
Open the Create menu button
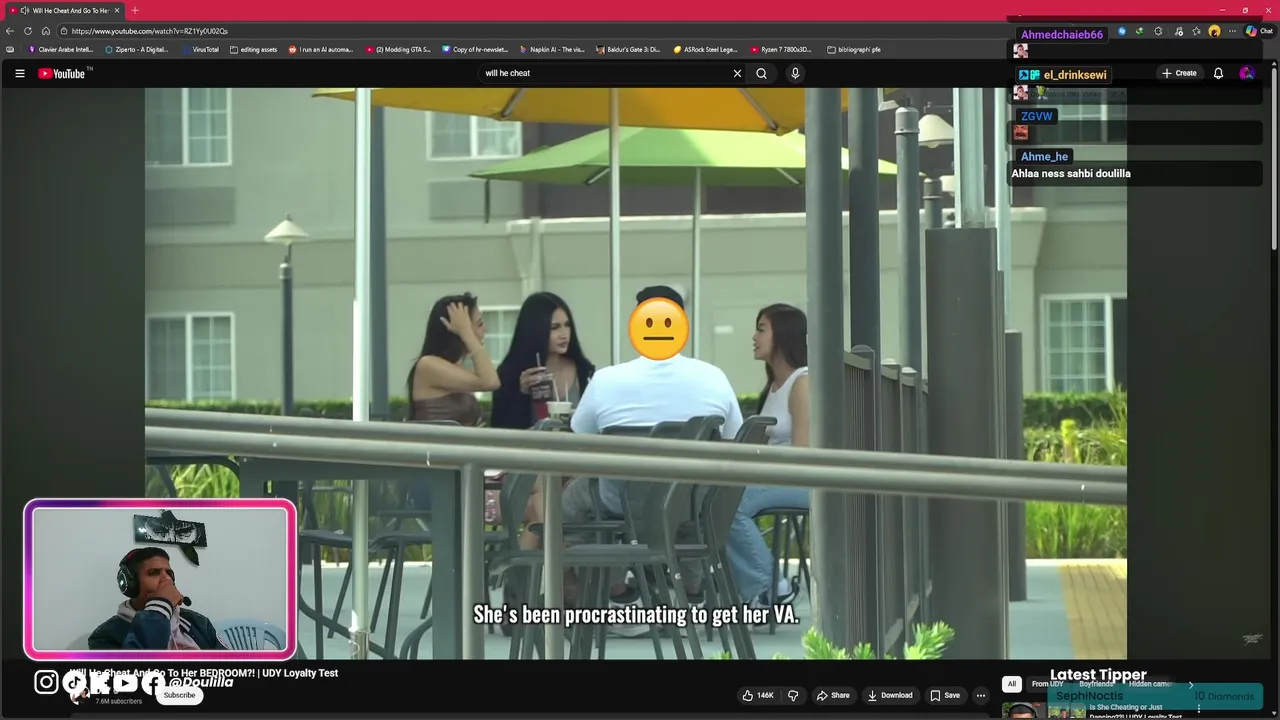[1179, 73]
